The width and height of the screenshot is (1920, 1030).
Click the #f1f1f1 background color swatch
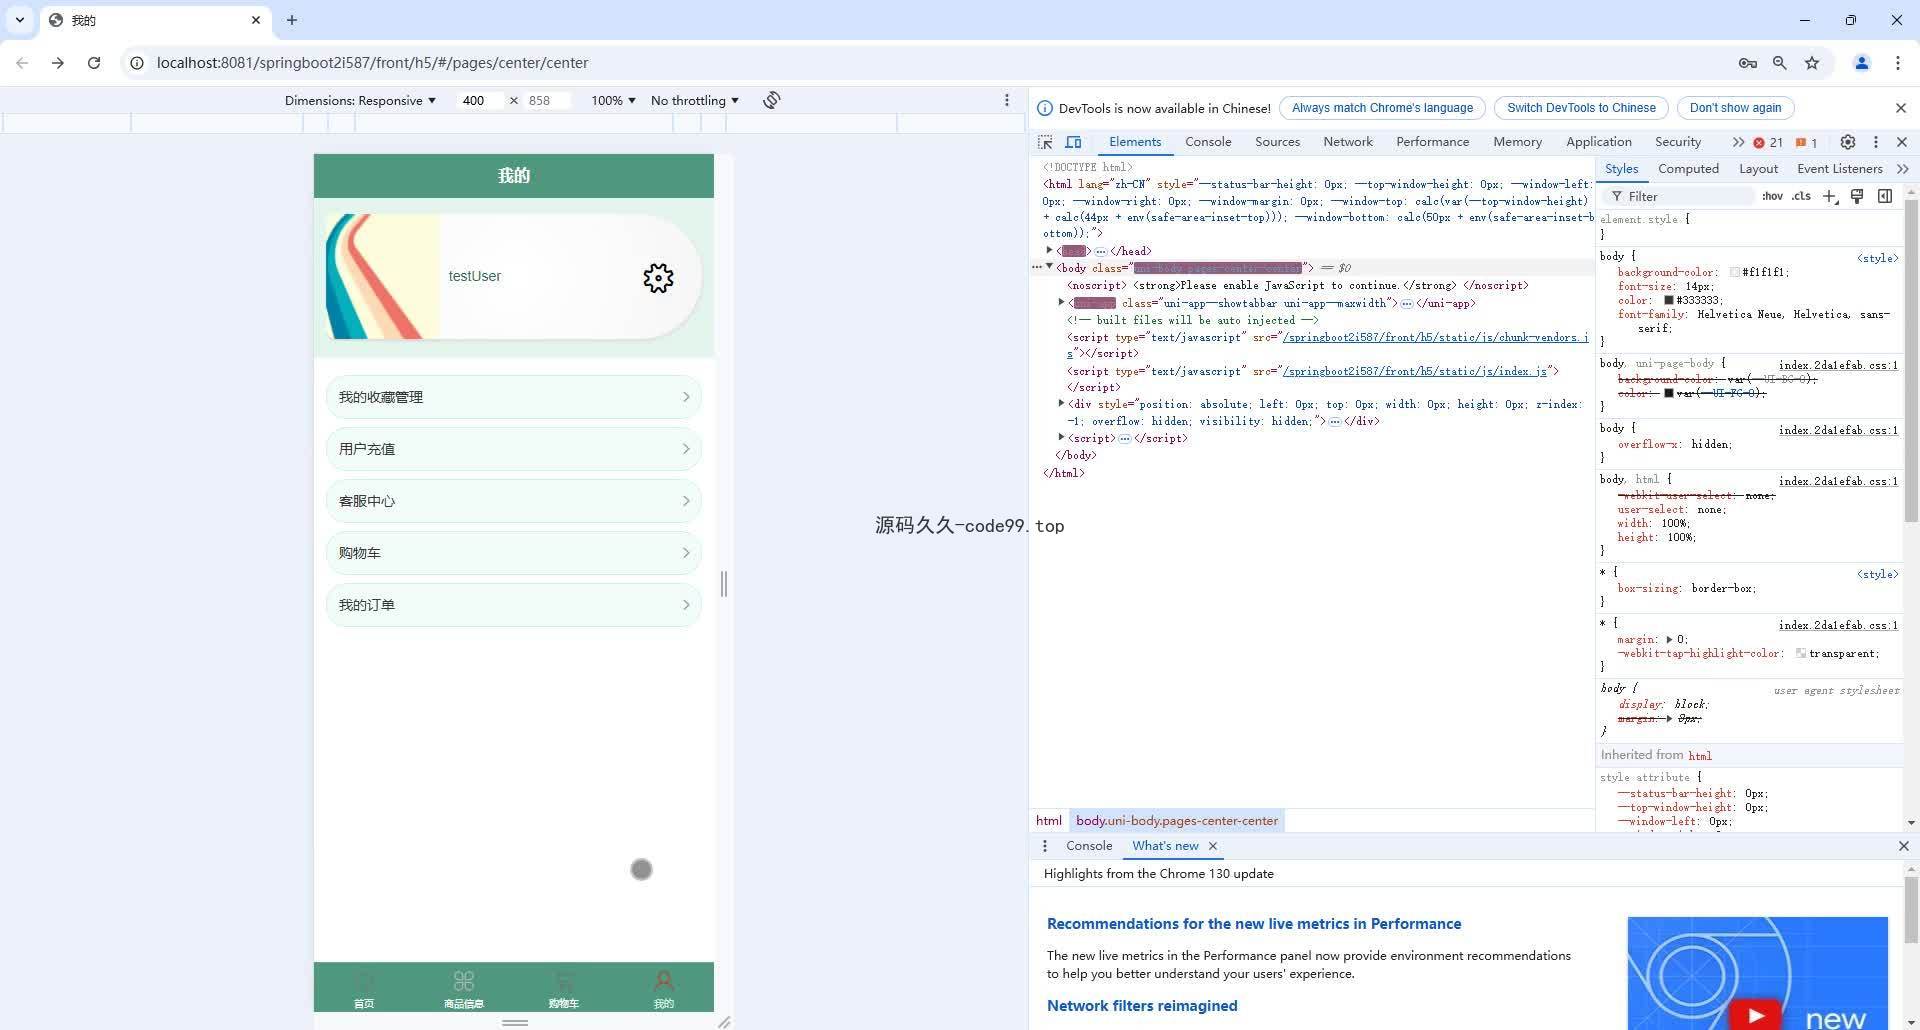point(1735,272)
